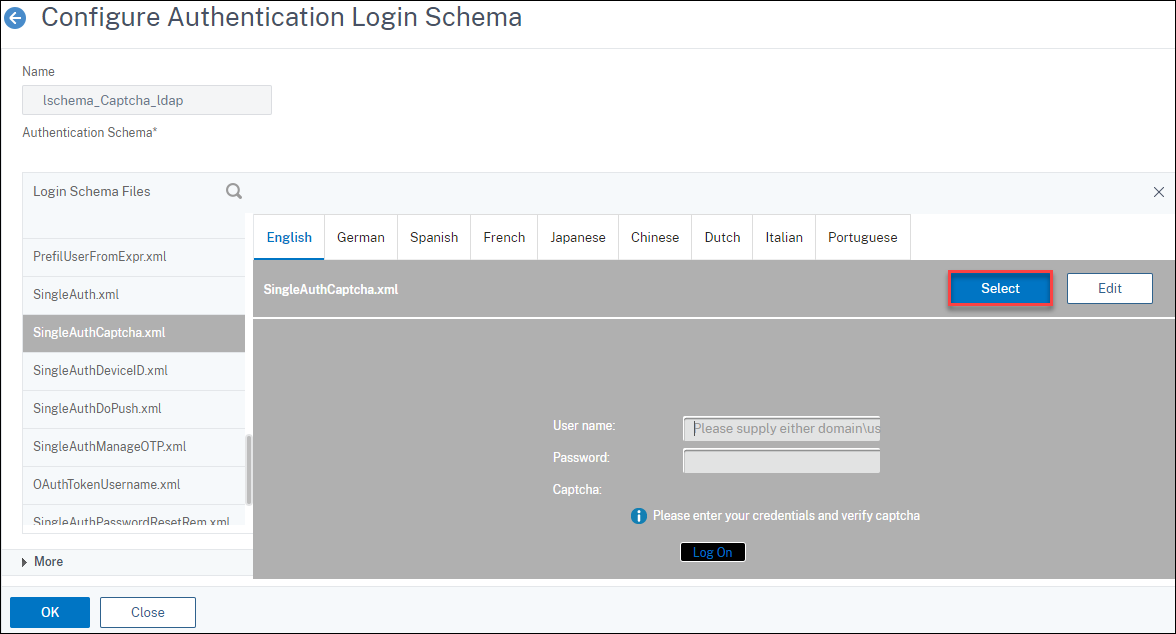Click the Captcha label in preview
This screenshot has height=634, width=1176.
coord(577,490)
